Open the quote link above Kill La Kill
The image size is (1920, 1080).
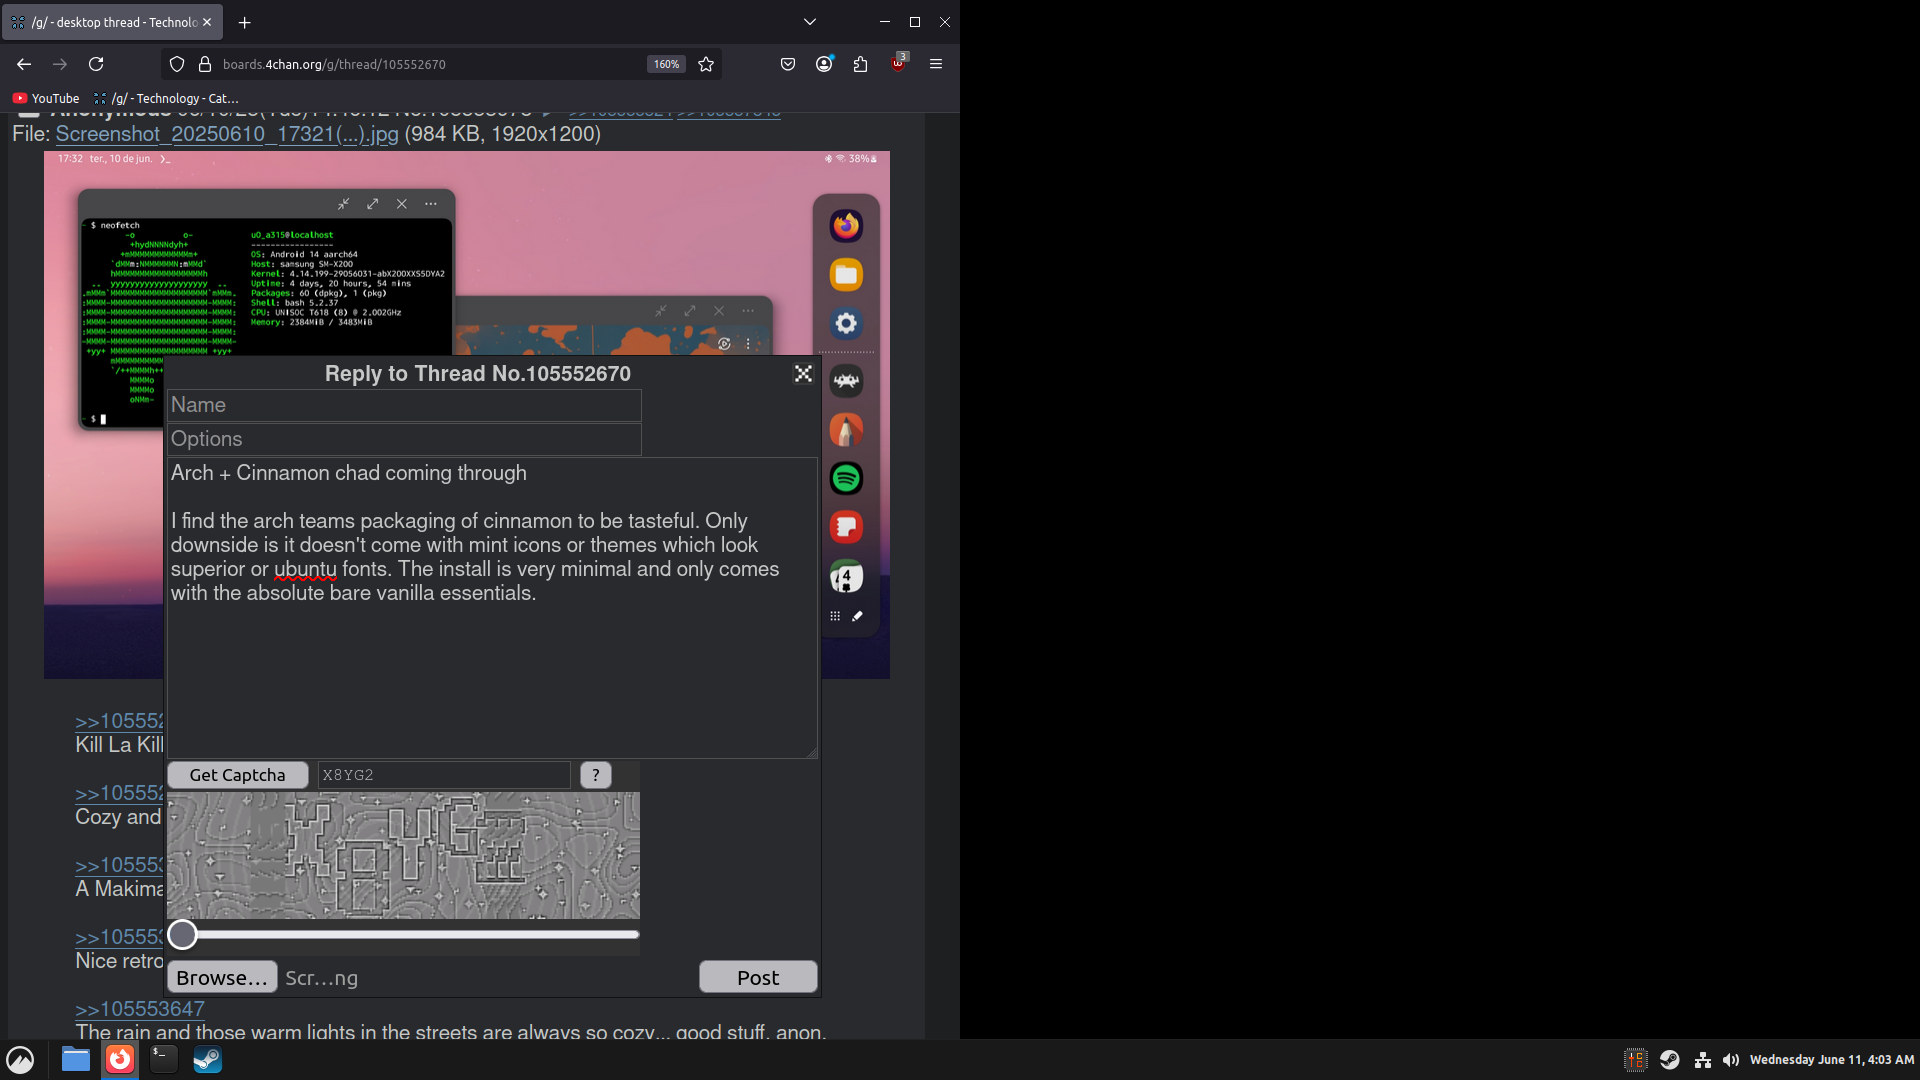(119, 721)
